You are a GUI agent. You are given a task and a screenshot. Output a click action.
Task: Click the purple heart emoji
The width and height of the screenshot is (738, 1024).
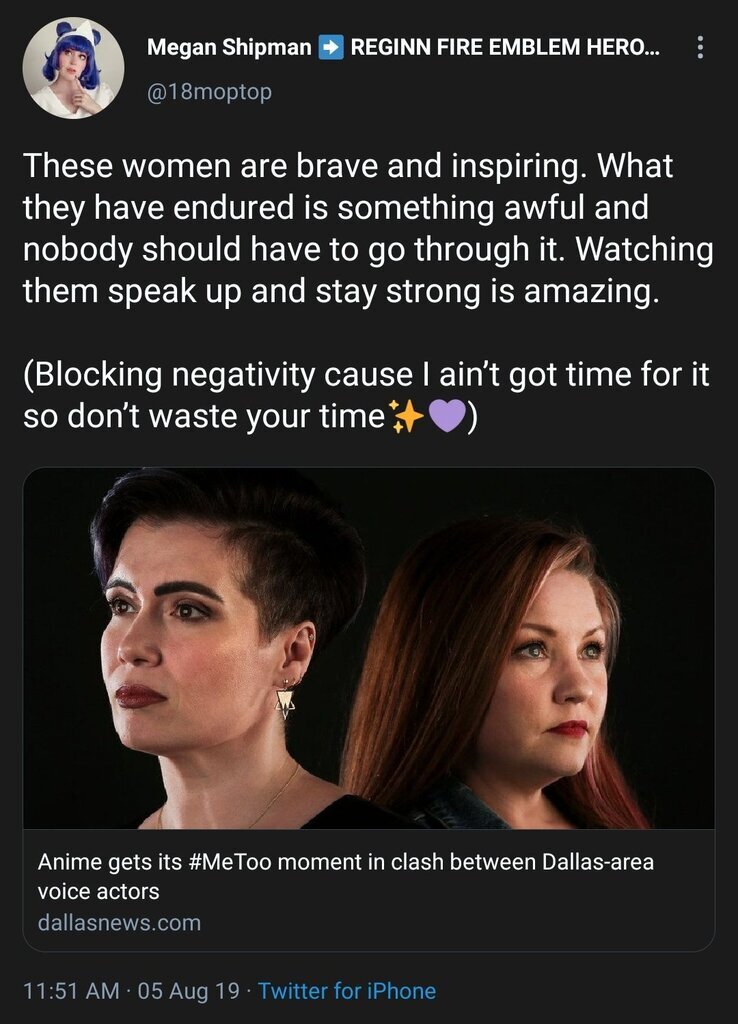(446, 417)
